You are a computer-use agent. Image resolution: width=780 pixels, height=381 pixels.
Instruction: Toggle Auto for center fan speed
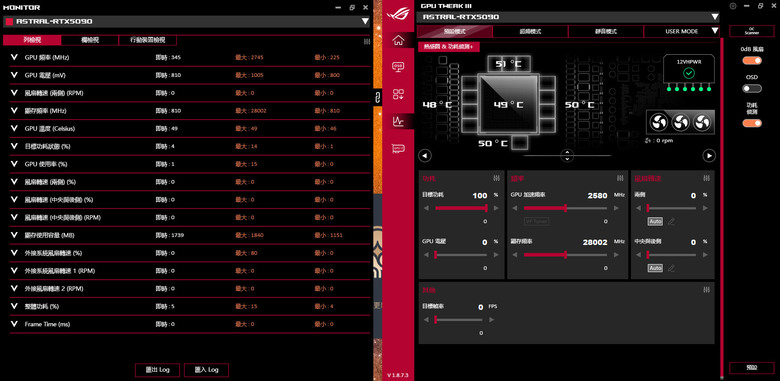(655, 268)
